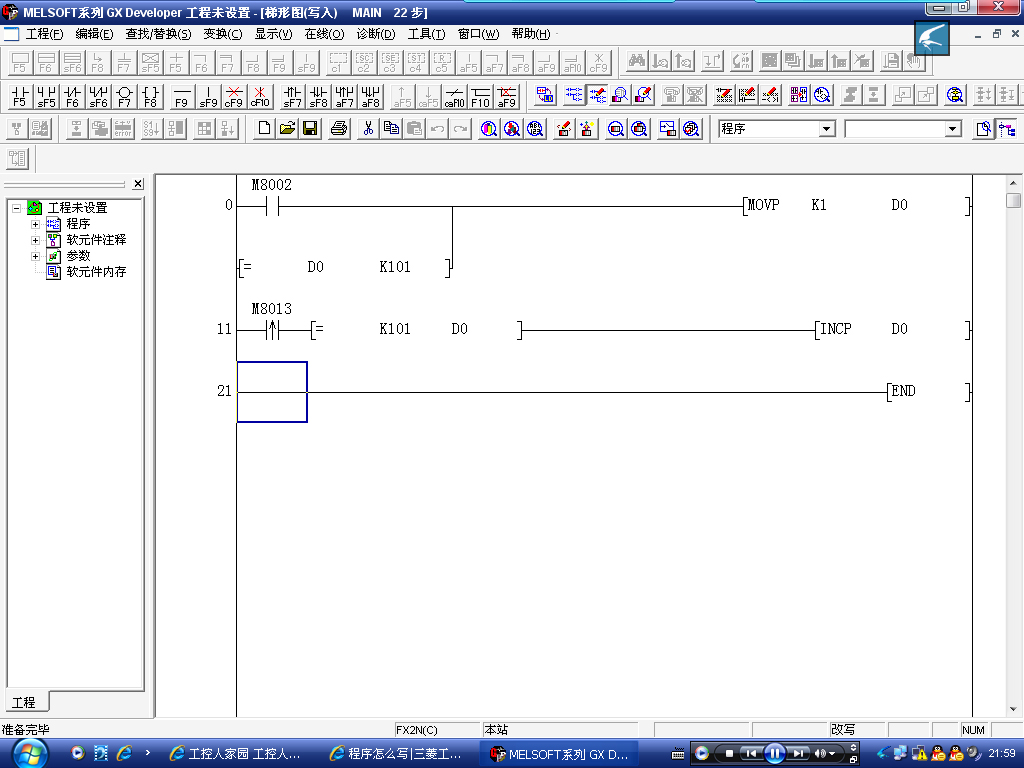Expand the 程序 tree node
This screenshot has width=1024, height=768.
(x=36, y=224)
